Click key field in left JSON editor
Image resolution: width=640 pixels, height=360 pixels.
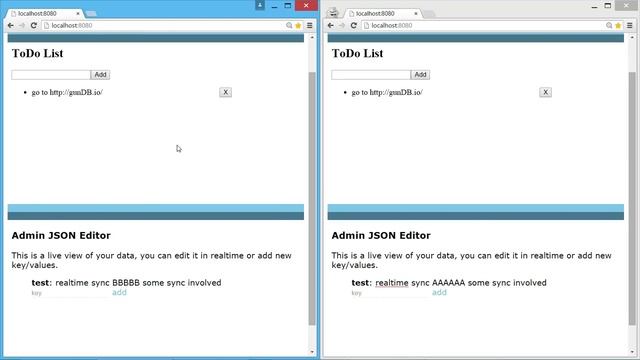pos(69,293)
